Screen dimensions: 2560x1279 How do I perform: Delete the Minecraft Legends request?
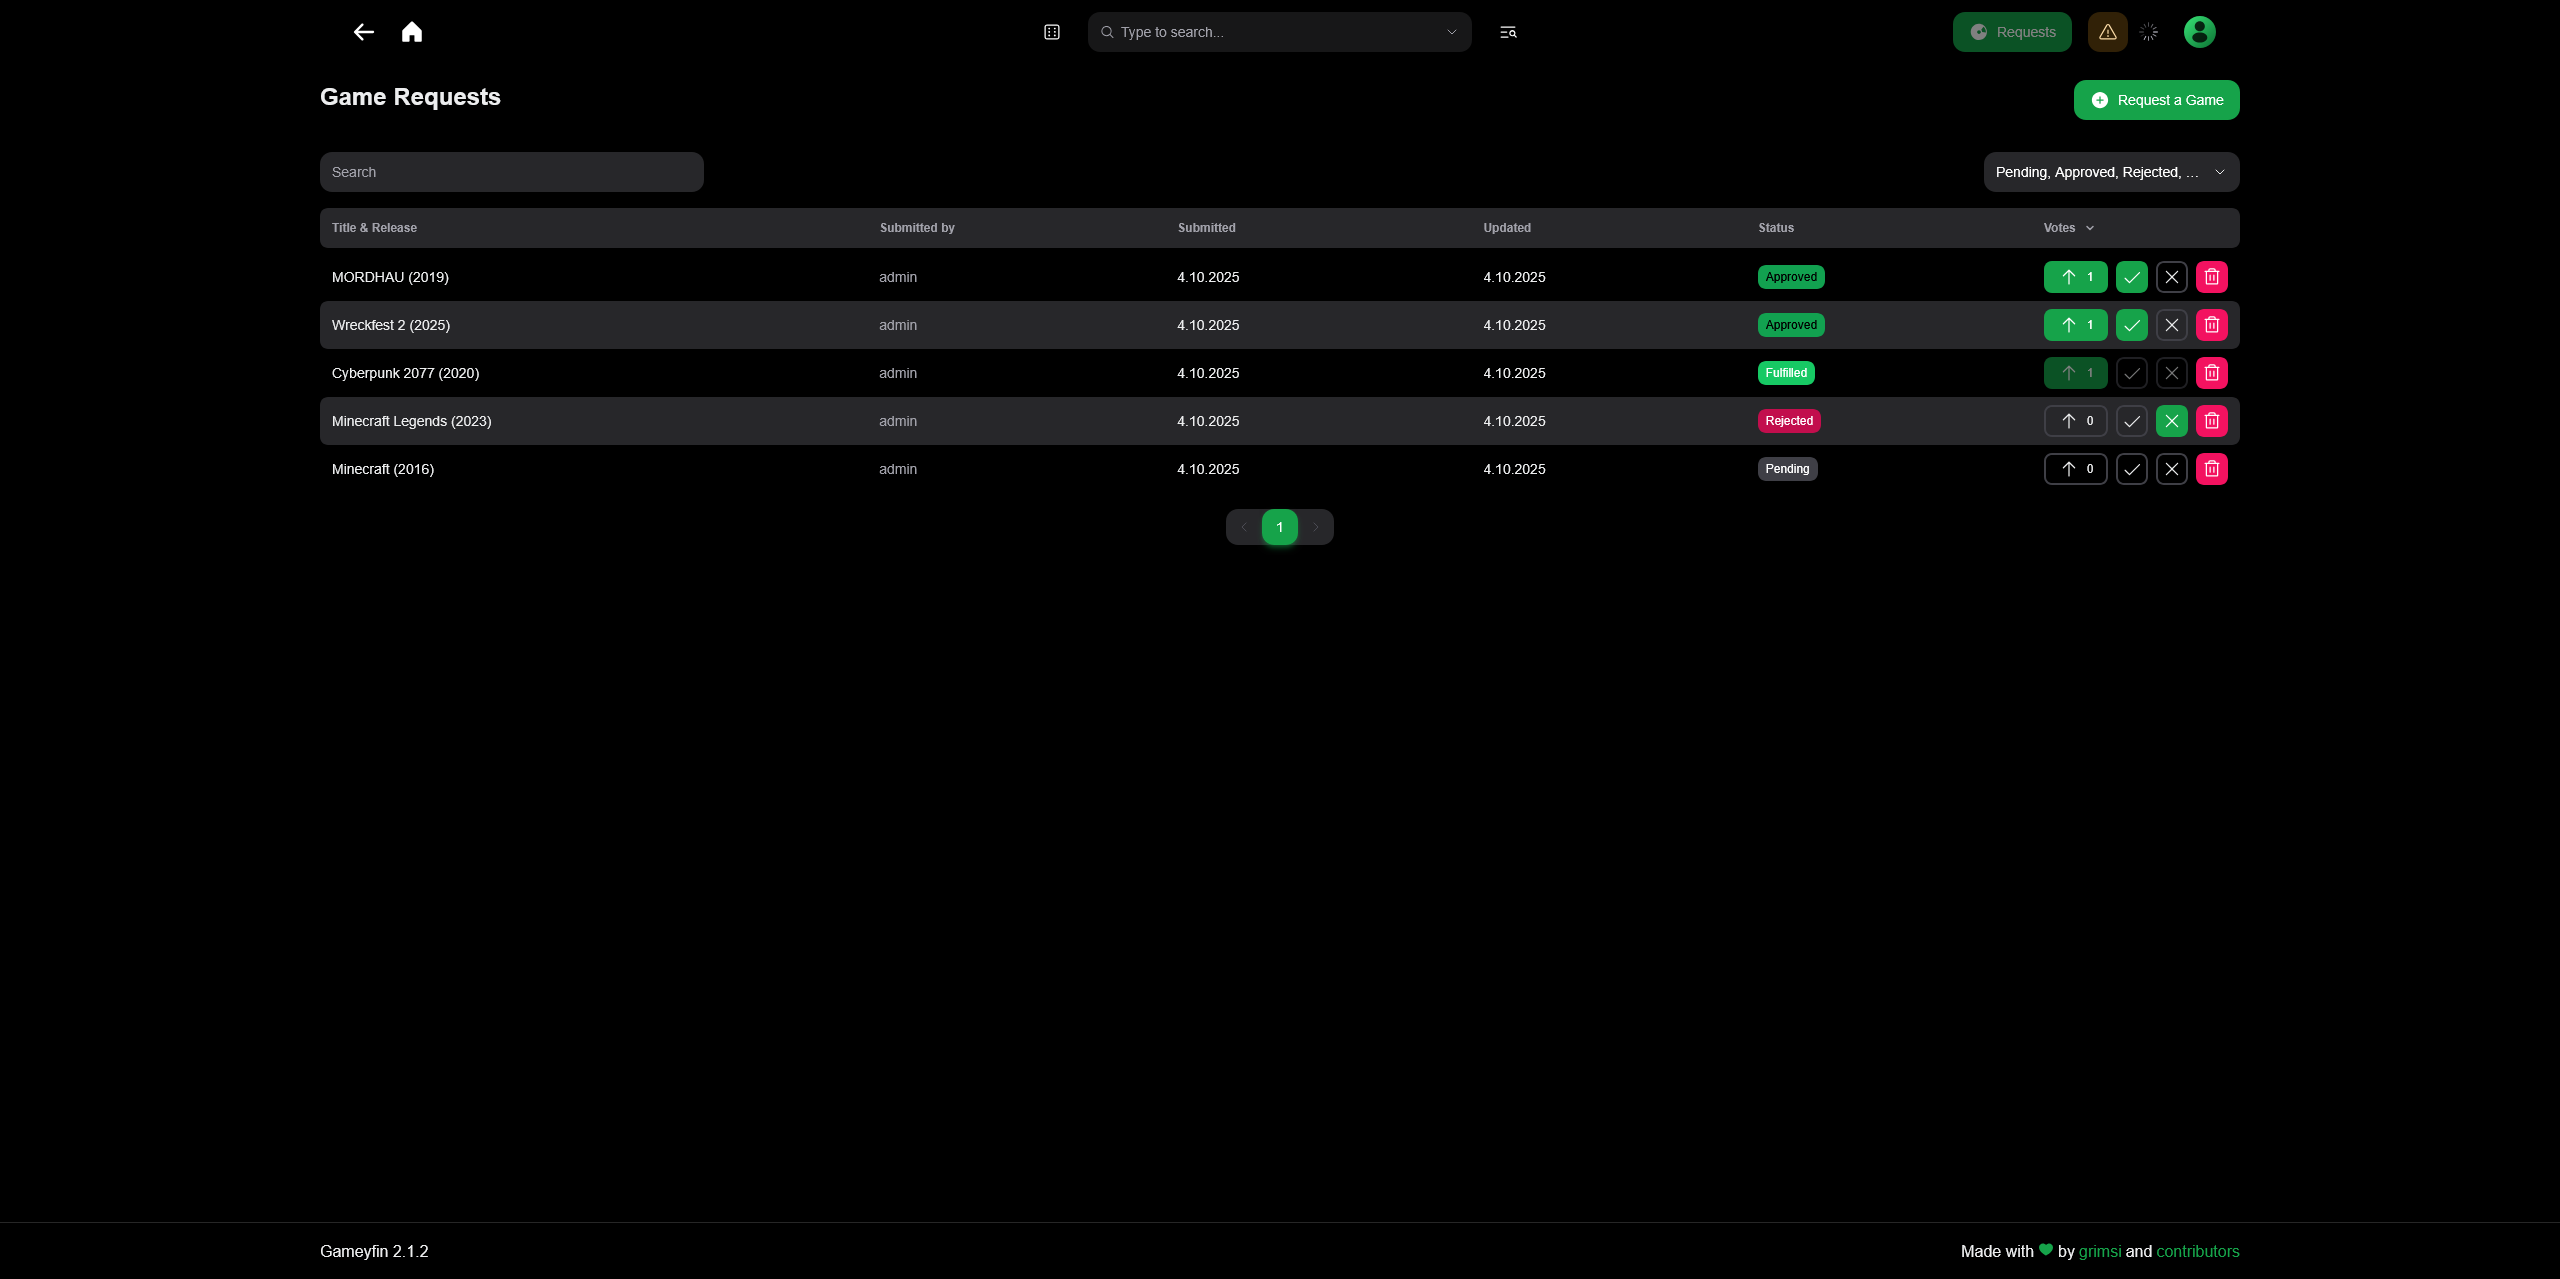[x=2211, y=421]
